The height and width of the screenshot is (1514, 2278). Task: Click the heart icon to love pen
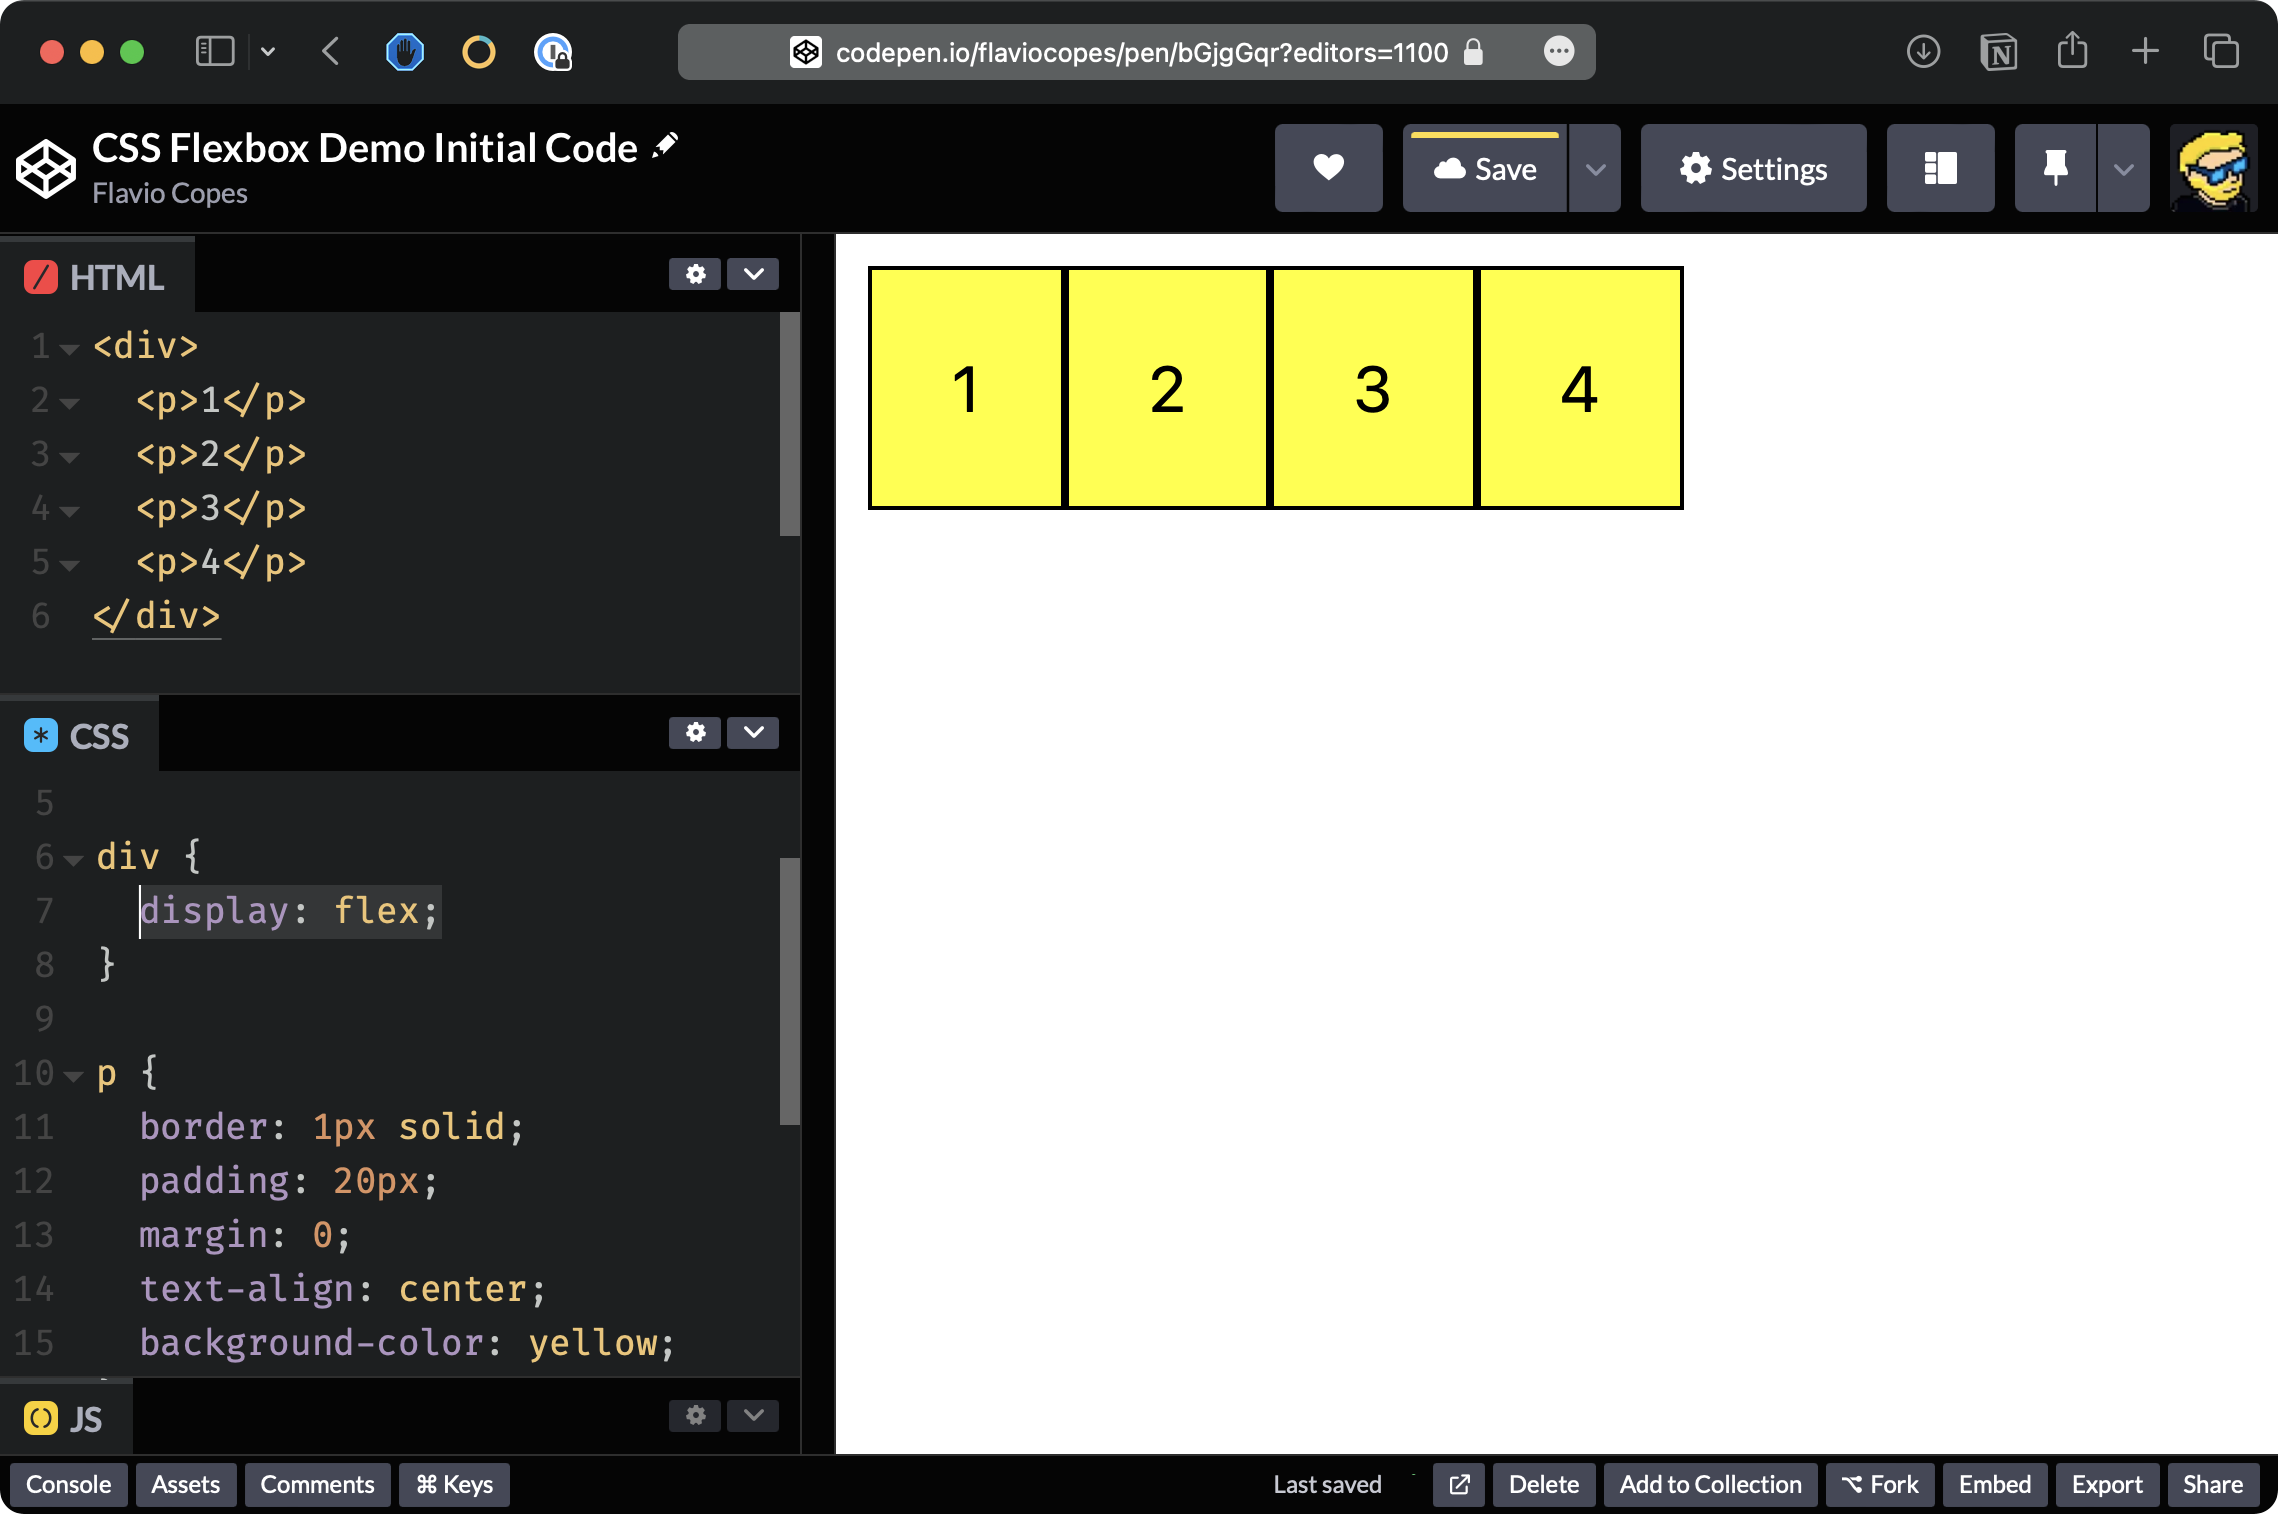coord(1328,168)
